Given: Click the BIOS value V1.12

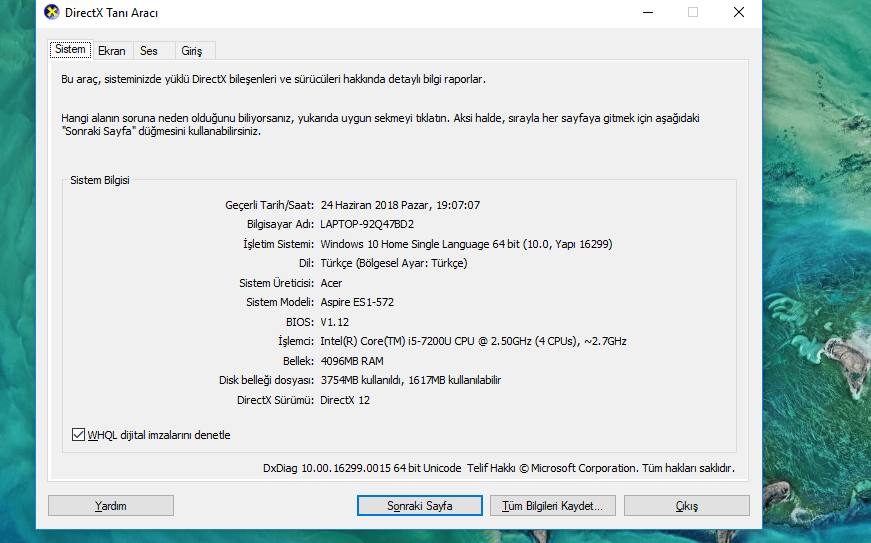Looking at the screenshot, I should point(334,322).
